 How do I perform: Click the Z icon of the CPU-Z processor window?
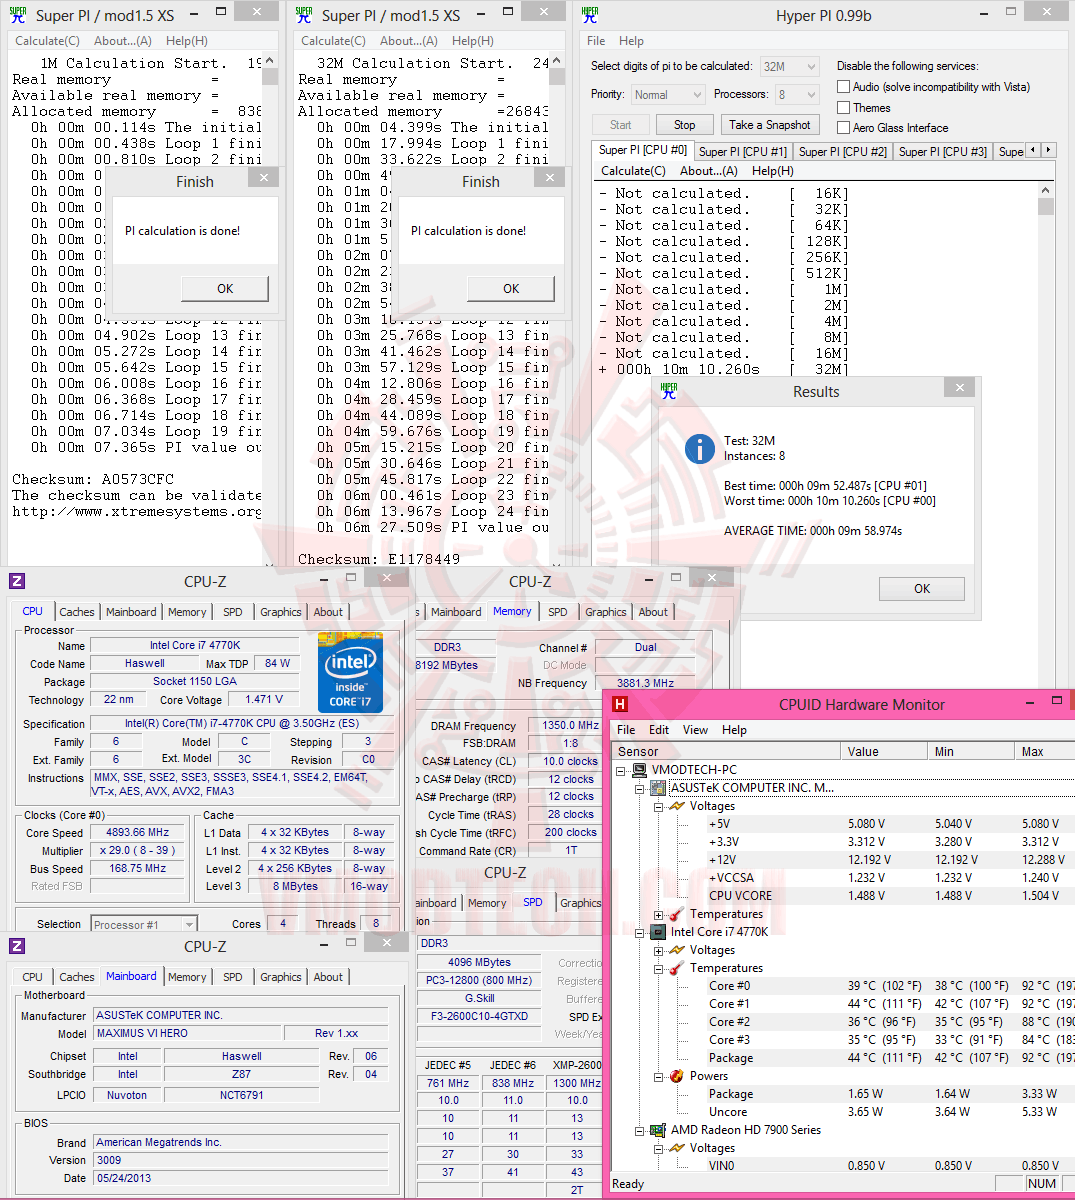tap(17, 581)
